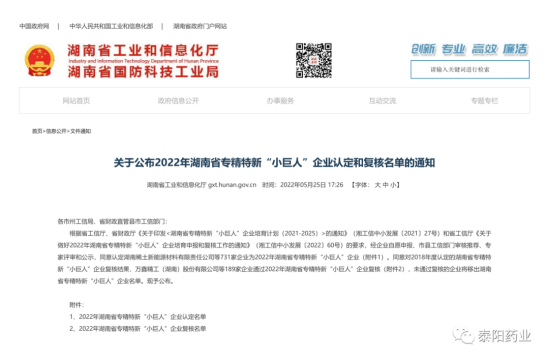Click the national emblem logo
The image size is (549, 360).
[40, 61]
